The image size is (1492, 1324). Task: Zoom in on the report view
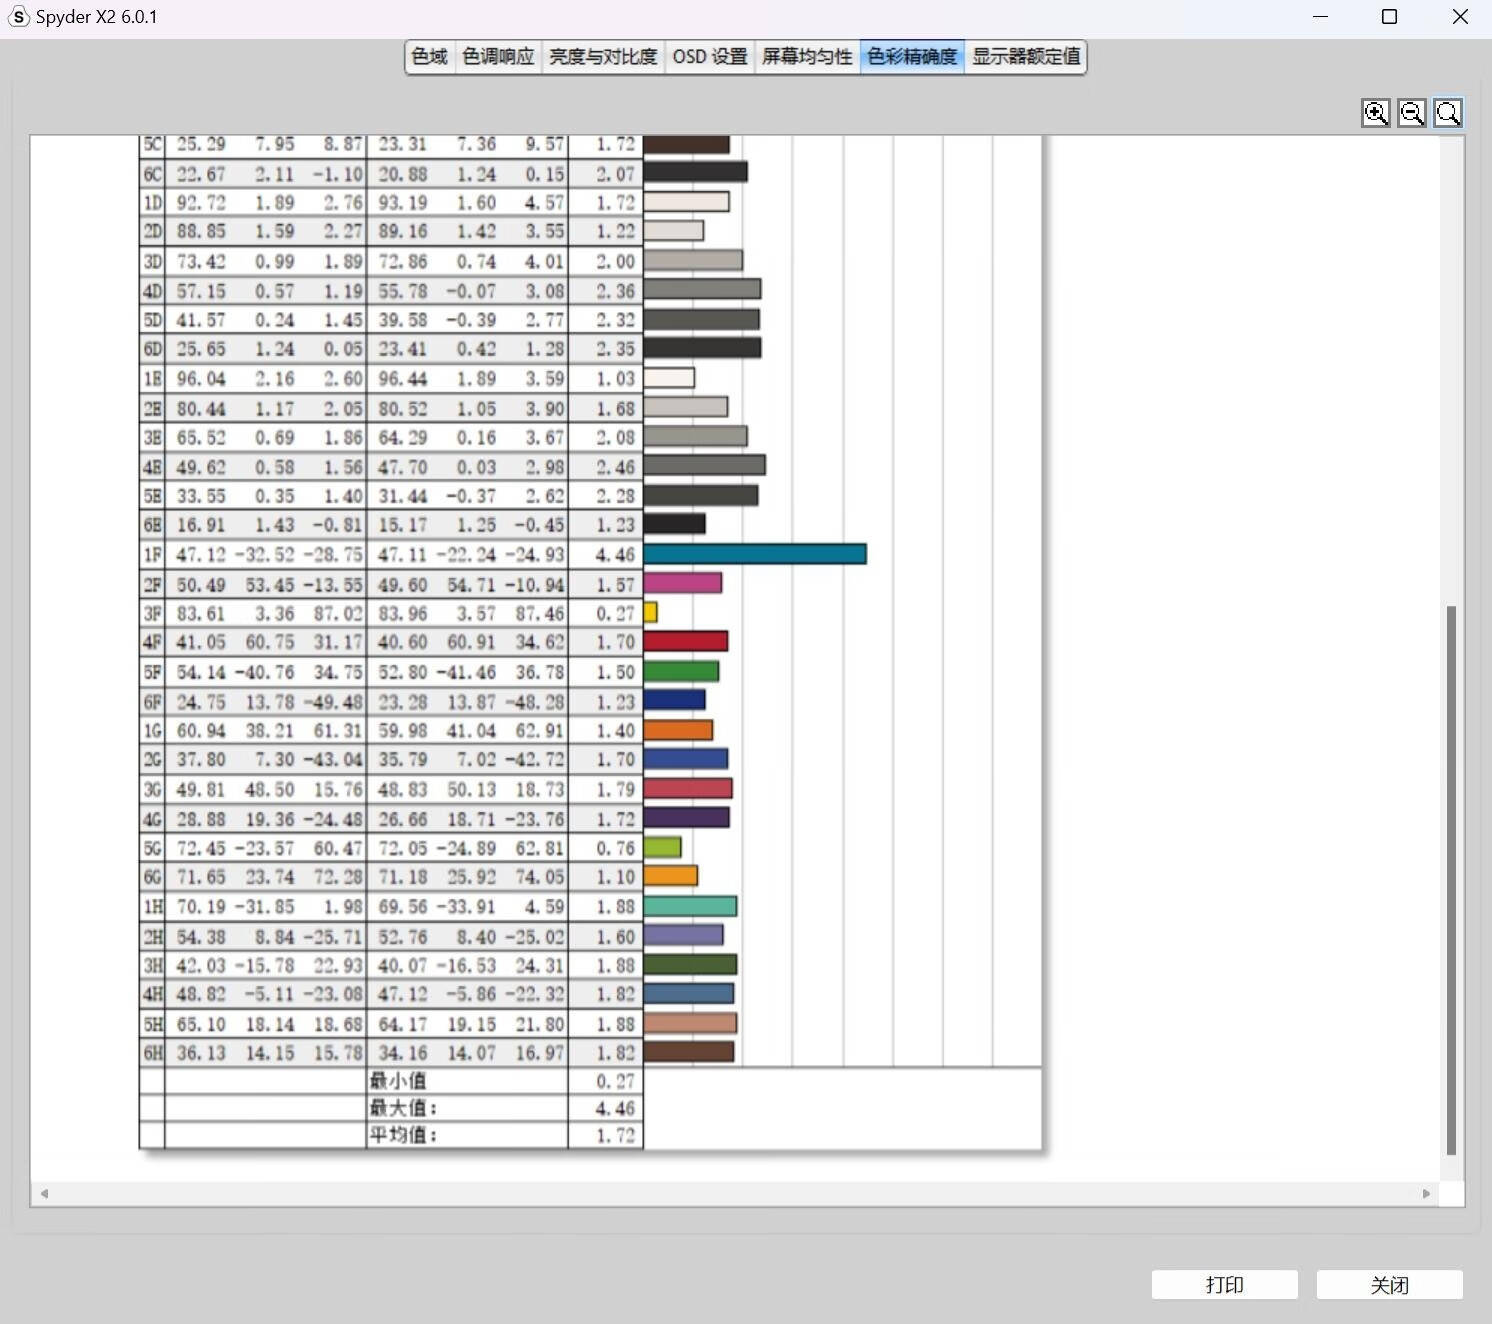click(1376, 113)
